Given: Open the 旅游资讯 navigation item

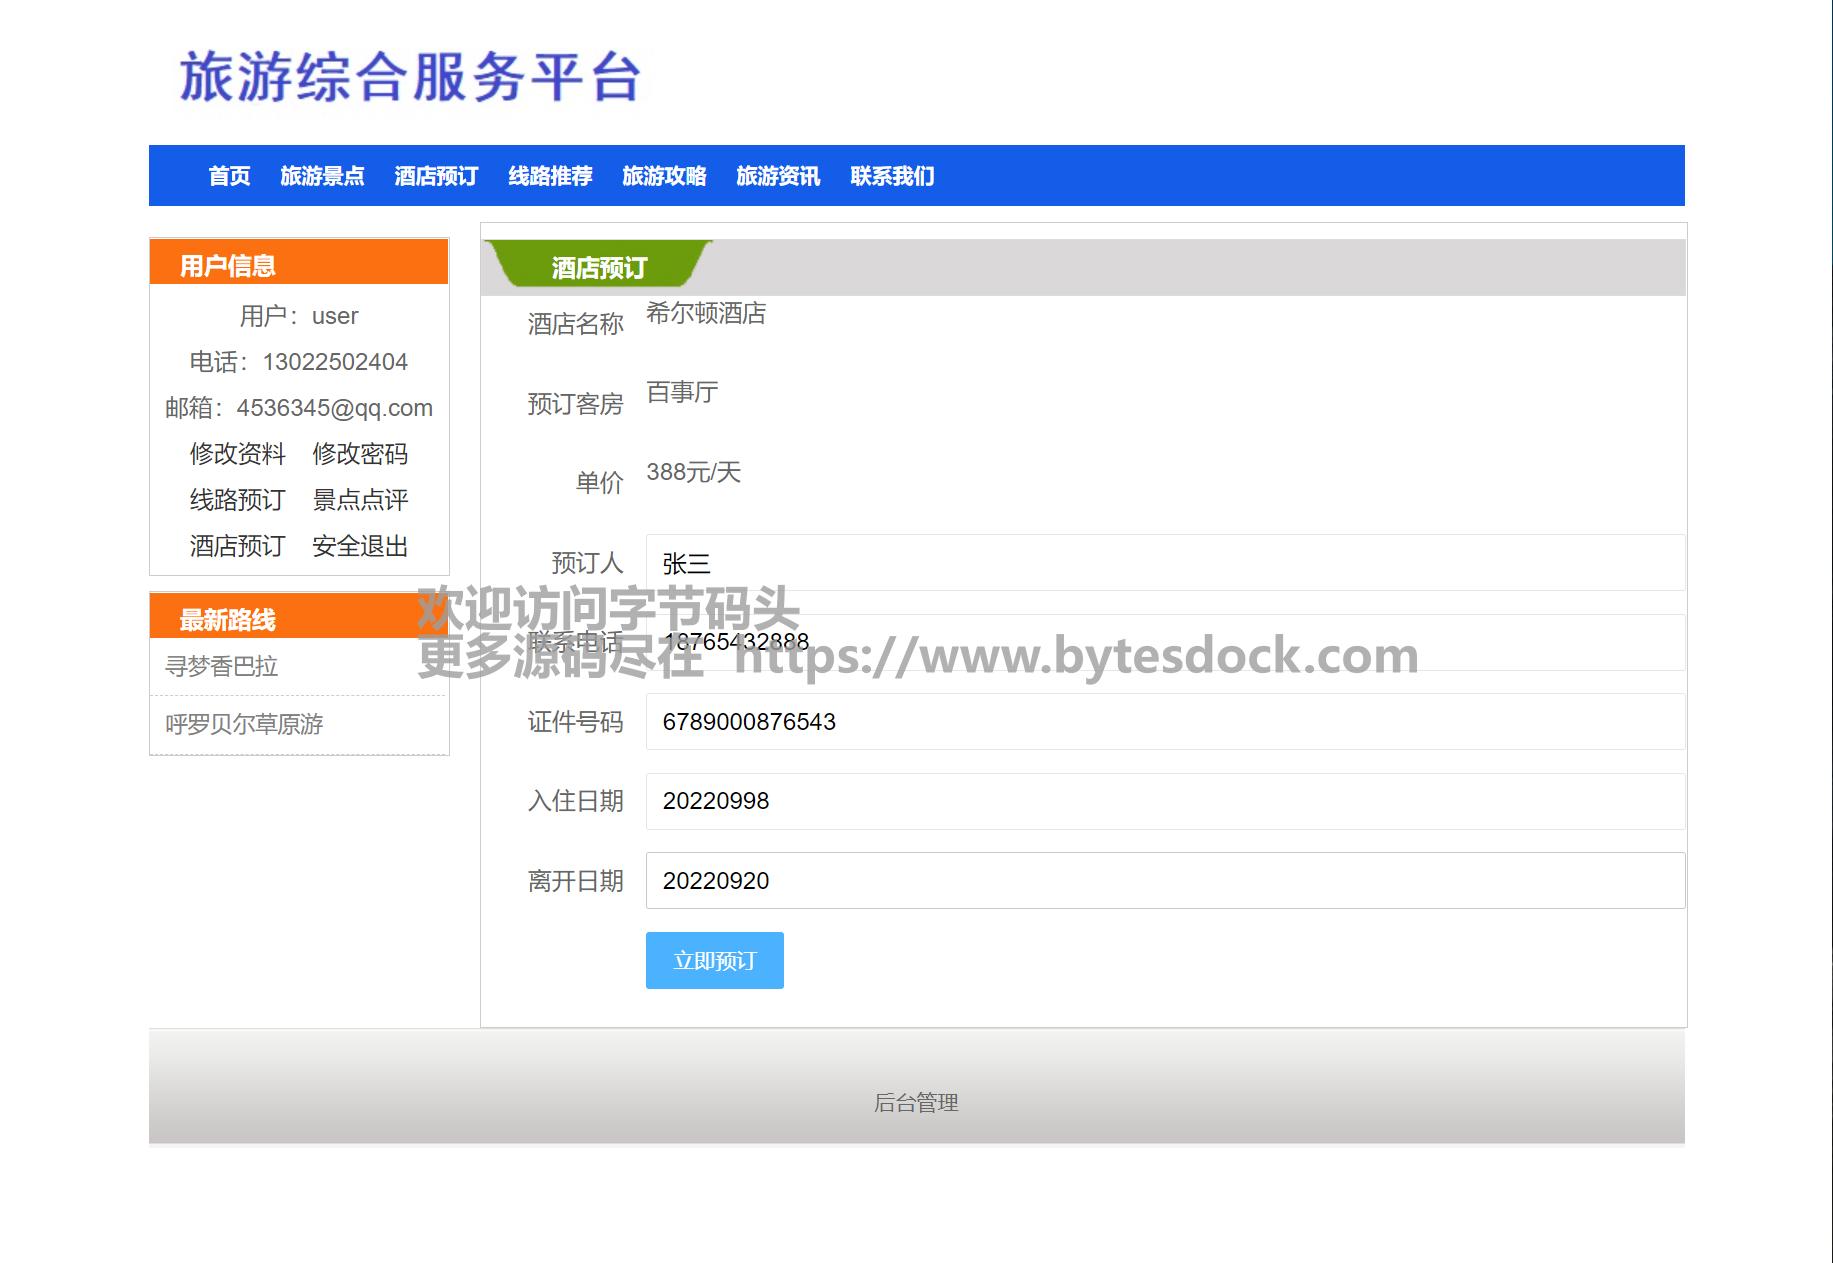Looking at the screenshot, I should [778, 176].
